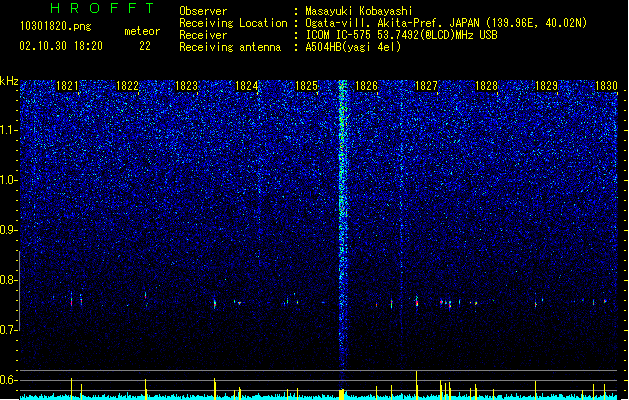
Task: Click the observer name Masayuki Kobayashi
Action: pyautogui.click(x=359, y=11)
